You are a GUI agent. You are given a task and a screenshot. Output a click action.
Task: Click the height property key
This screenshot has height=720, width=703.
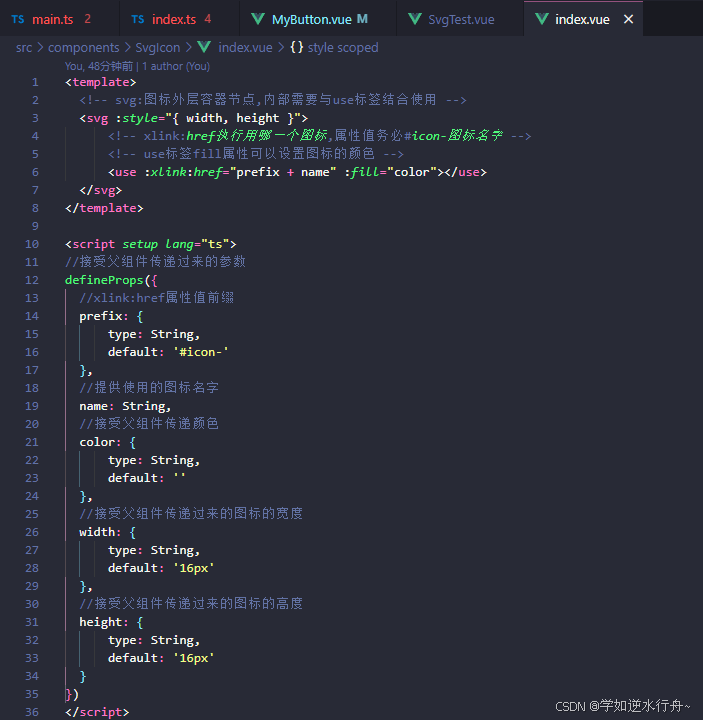coord(101,622)
